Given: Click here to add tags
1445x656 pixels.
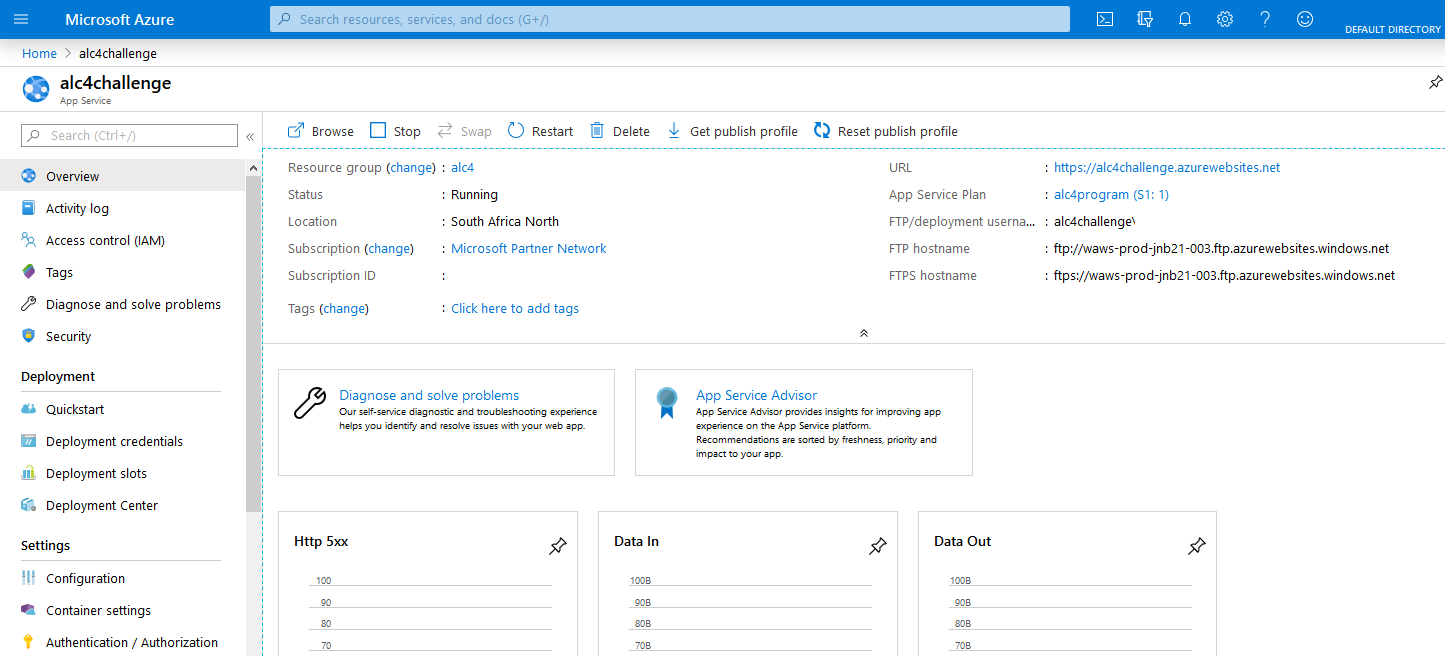Looking at the screenshot, I should click(x=515, y=308).
